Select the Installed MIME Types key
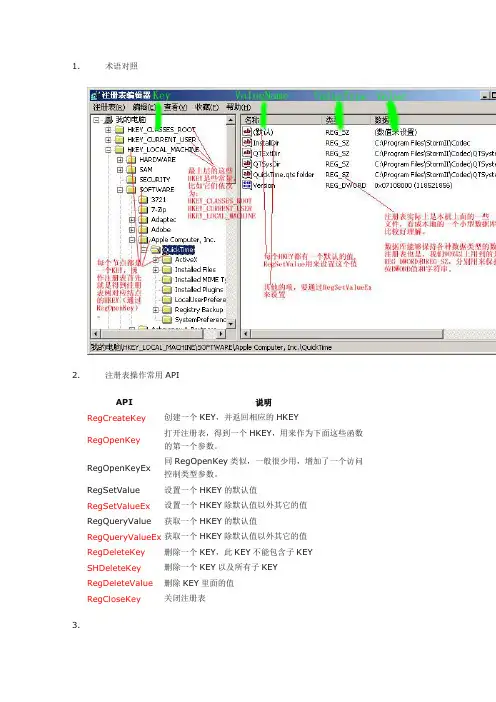This screenshot has height=702, width=496. tap(200, 279)
